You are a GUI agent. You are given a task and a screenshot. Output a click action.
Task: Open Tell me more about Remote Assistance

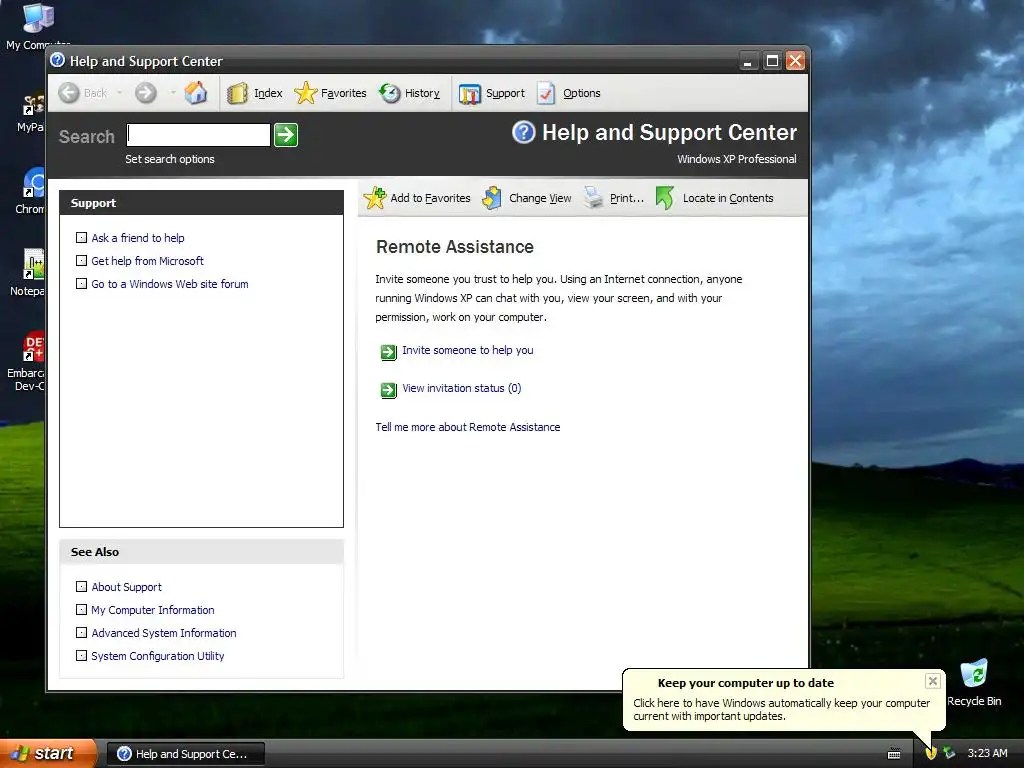pyautogui.click(x=468, y=427)
